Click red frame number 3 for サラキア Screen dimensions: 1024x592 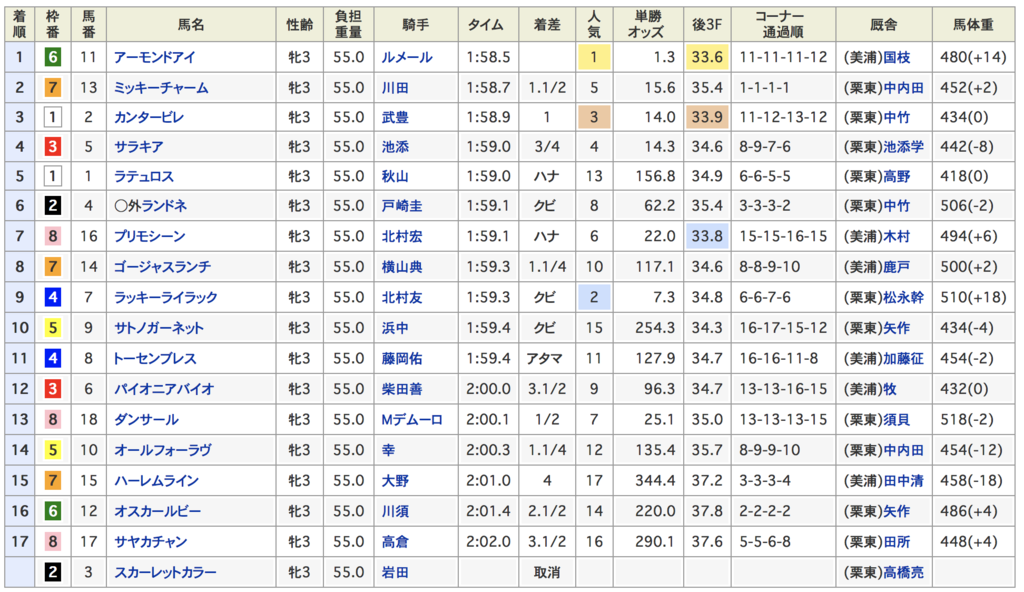coord(53,147)
